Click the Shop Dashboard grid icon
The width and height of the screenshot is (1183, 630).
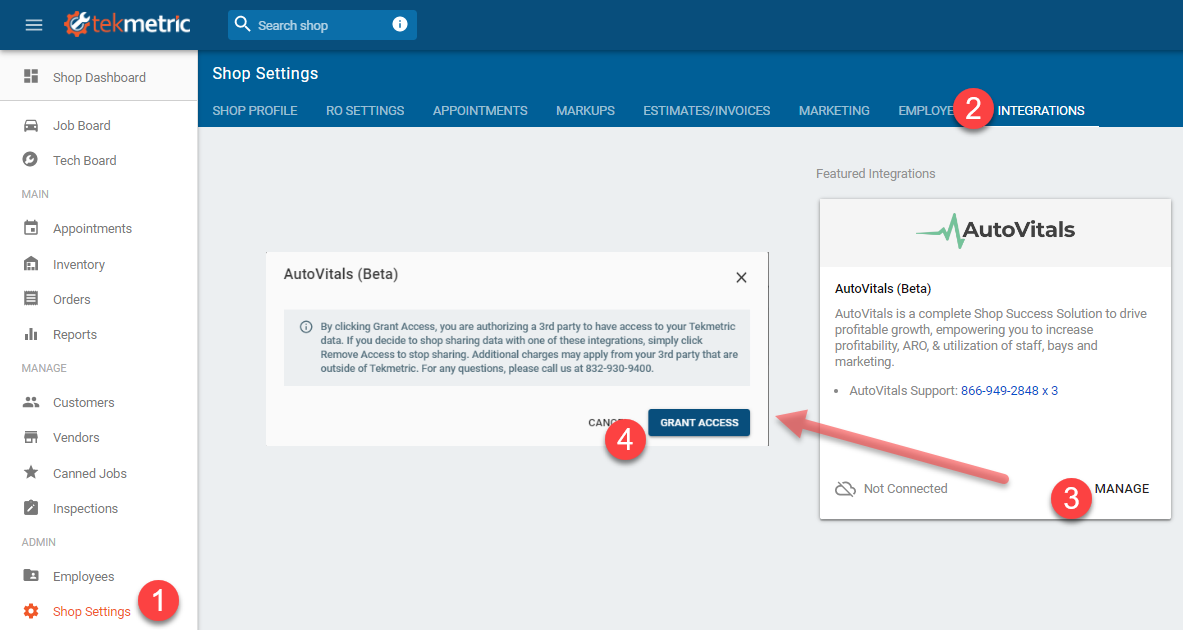pyautogui.click(x=31, y=76)
